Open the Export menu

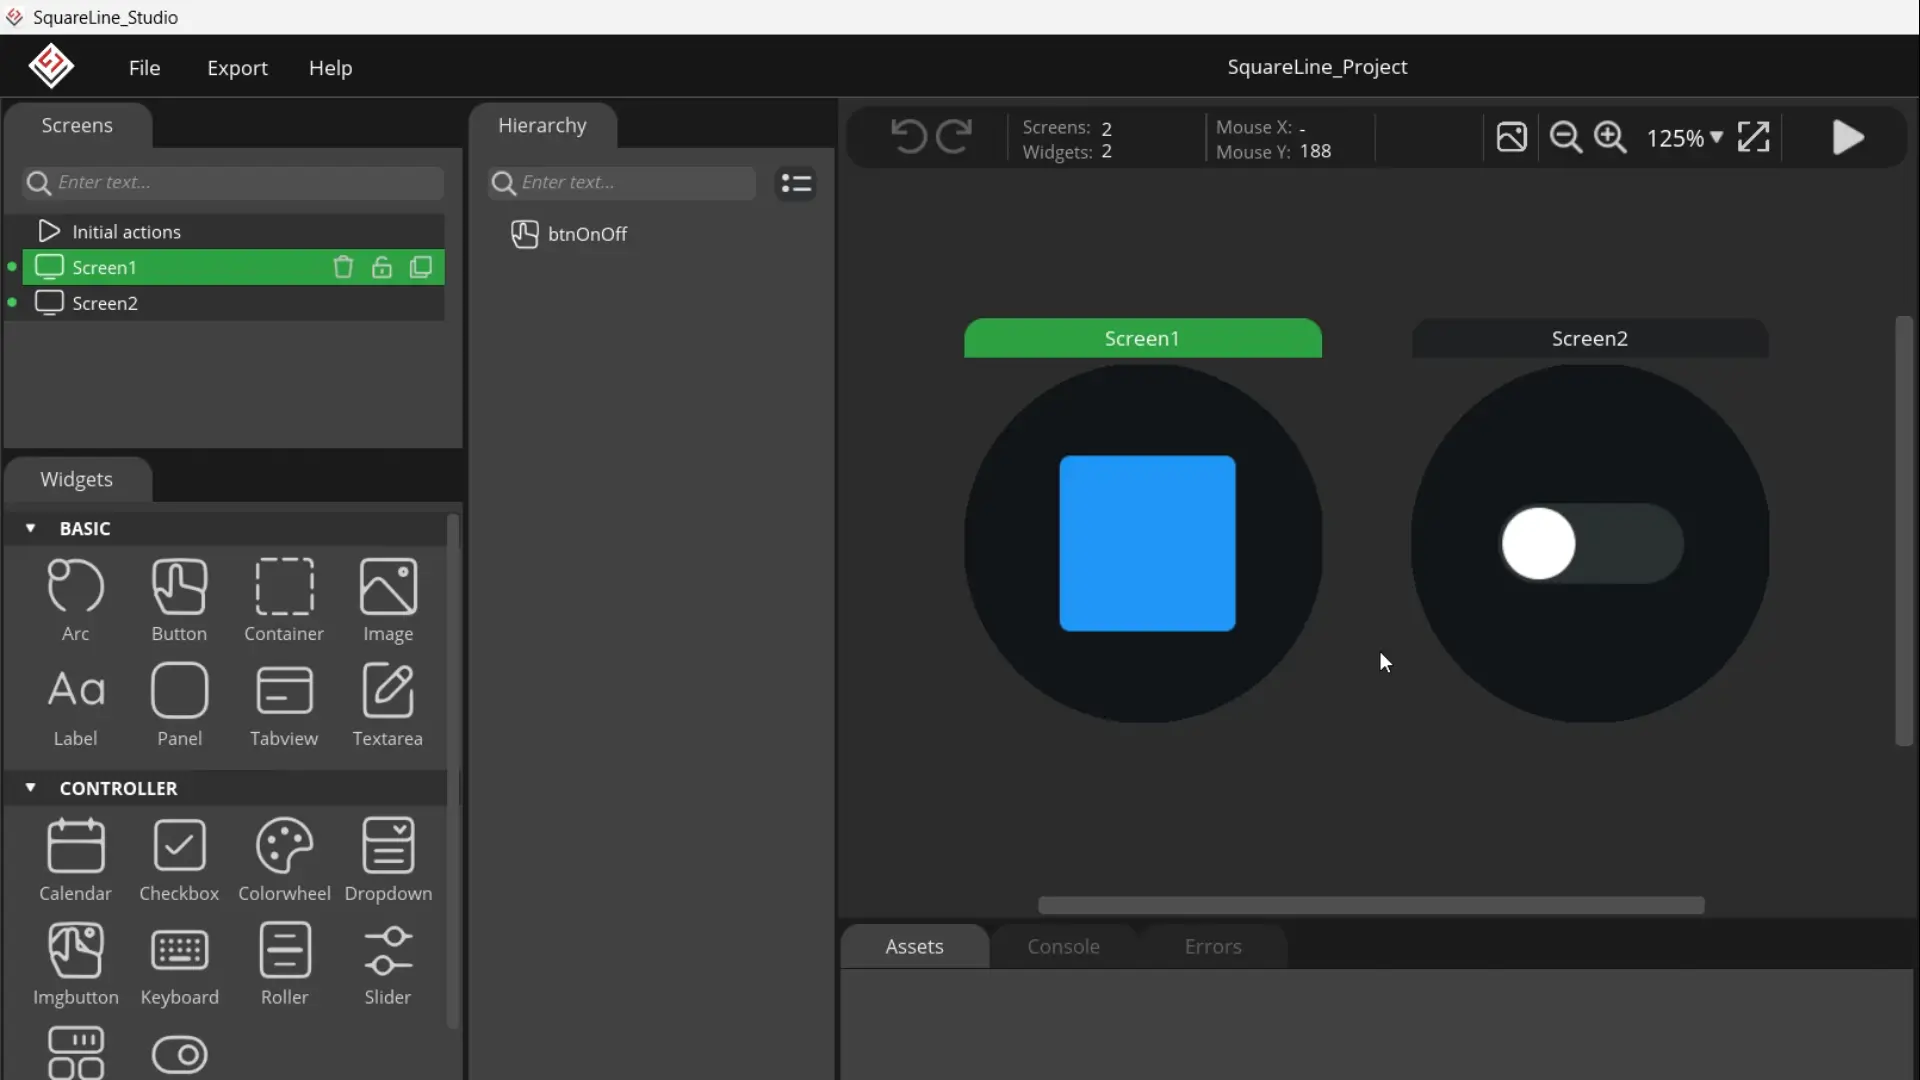pos(237,68)
